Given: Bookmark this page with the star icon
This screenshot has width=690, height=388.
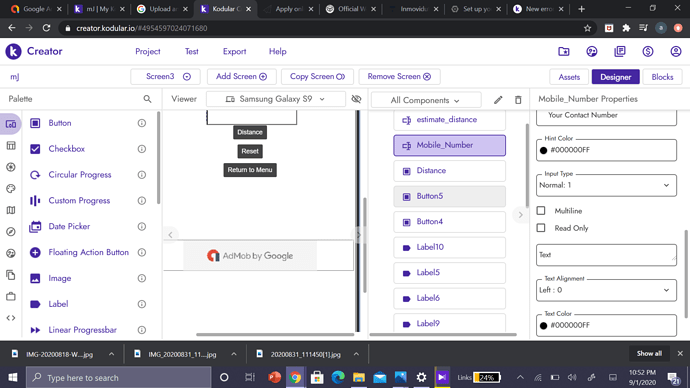Looking at the screenshot, I should (x=587, y=28).
